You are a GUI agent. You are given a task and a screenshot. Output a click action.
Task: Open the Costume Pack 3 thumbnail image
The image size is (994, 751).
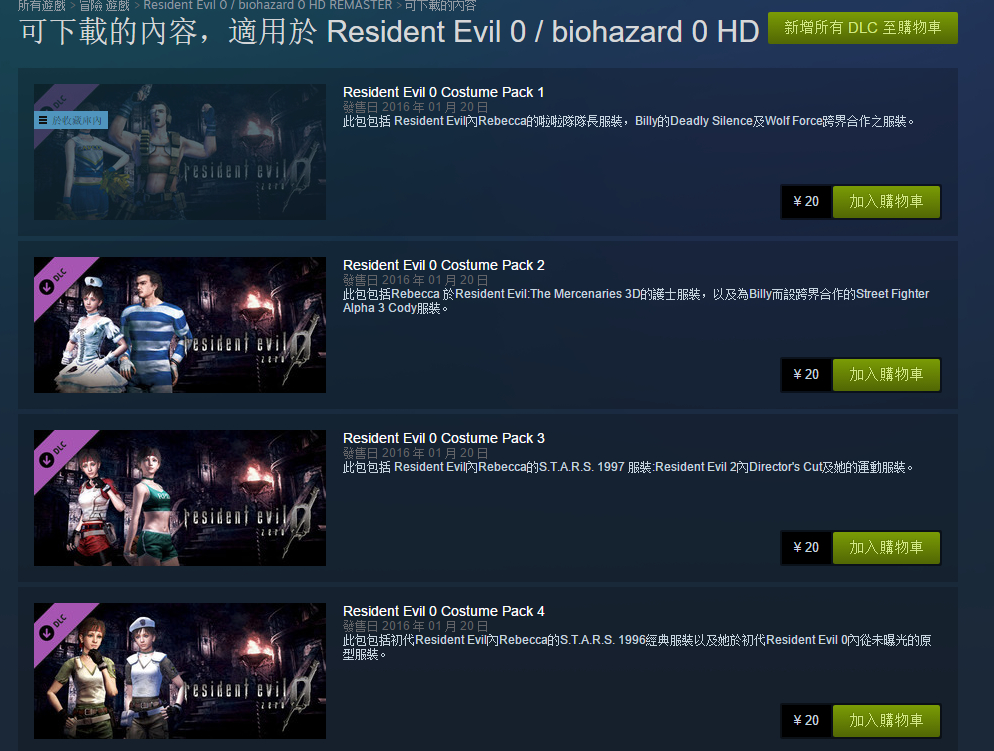tap(180, 498)
